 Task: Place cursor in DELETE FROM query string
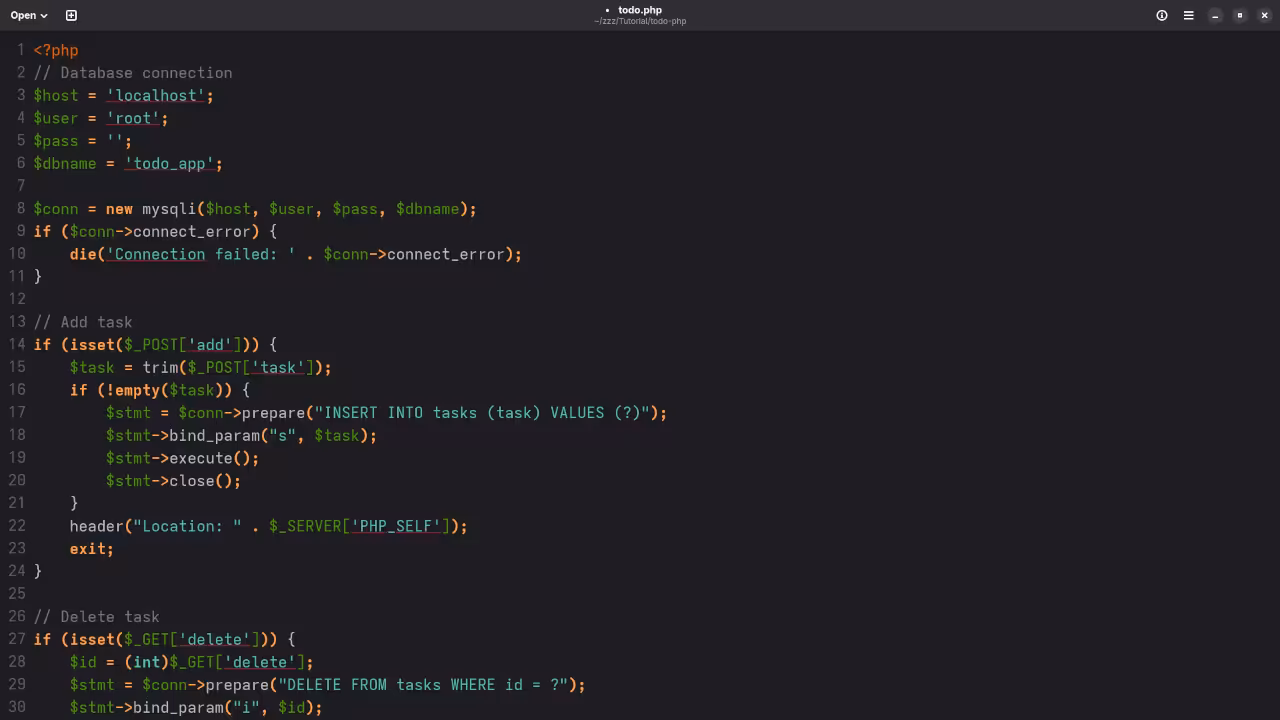(423, 685)
